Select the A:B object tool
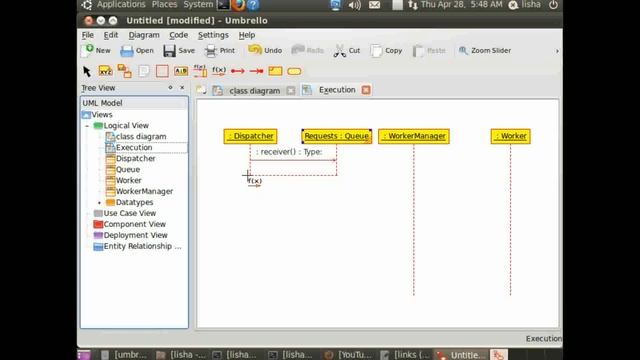 point(181,71)
